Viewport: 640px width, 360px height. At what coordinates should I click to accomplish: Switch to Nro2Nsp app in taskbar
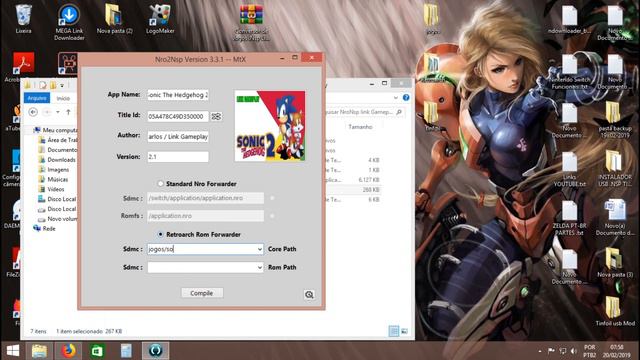tap(155, 351)
